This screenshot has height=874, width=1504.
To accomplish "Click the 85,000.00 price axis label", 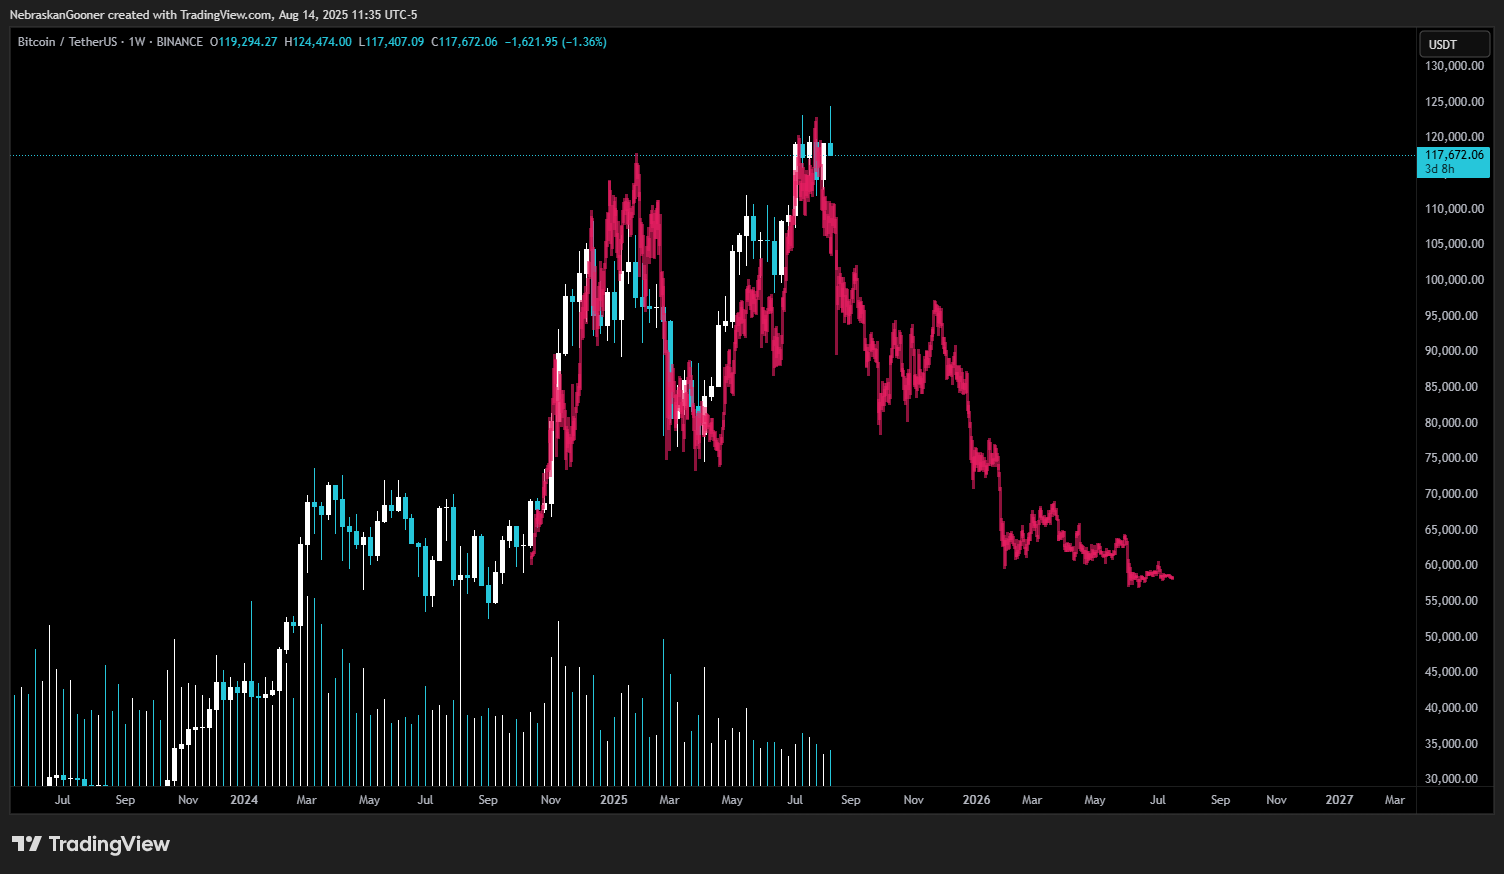I will pos(1451,387).
